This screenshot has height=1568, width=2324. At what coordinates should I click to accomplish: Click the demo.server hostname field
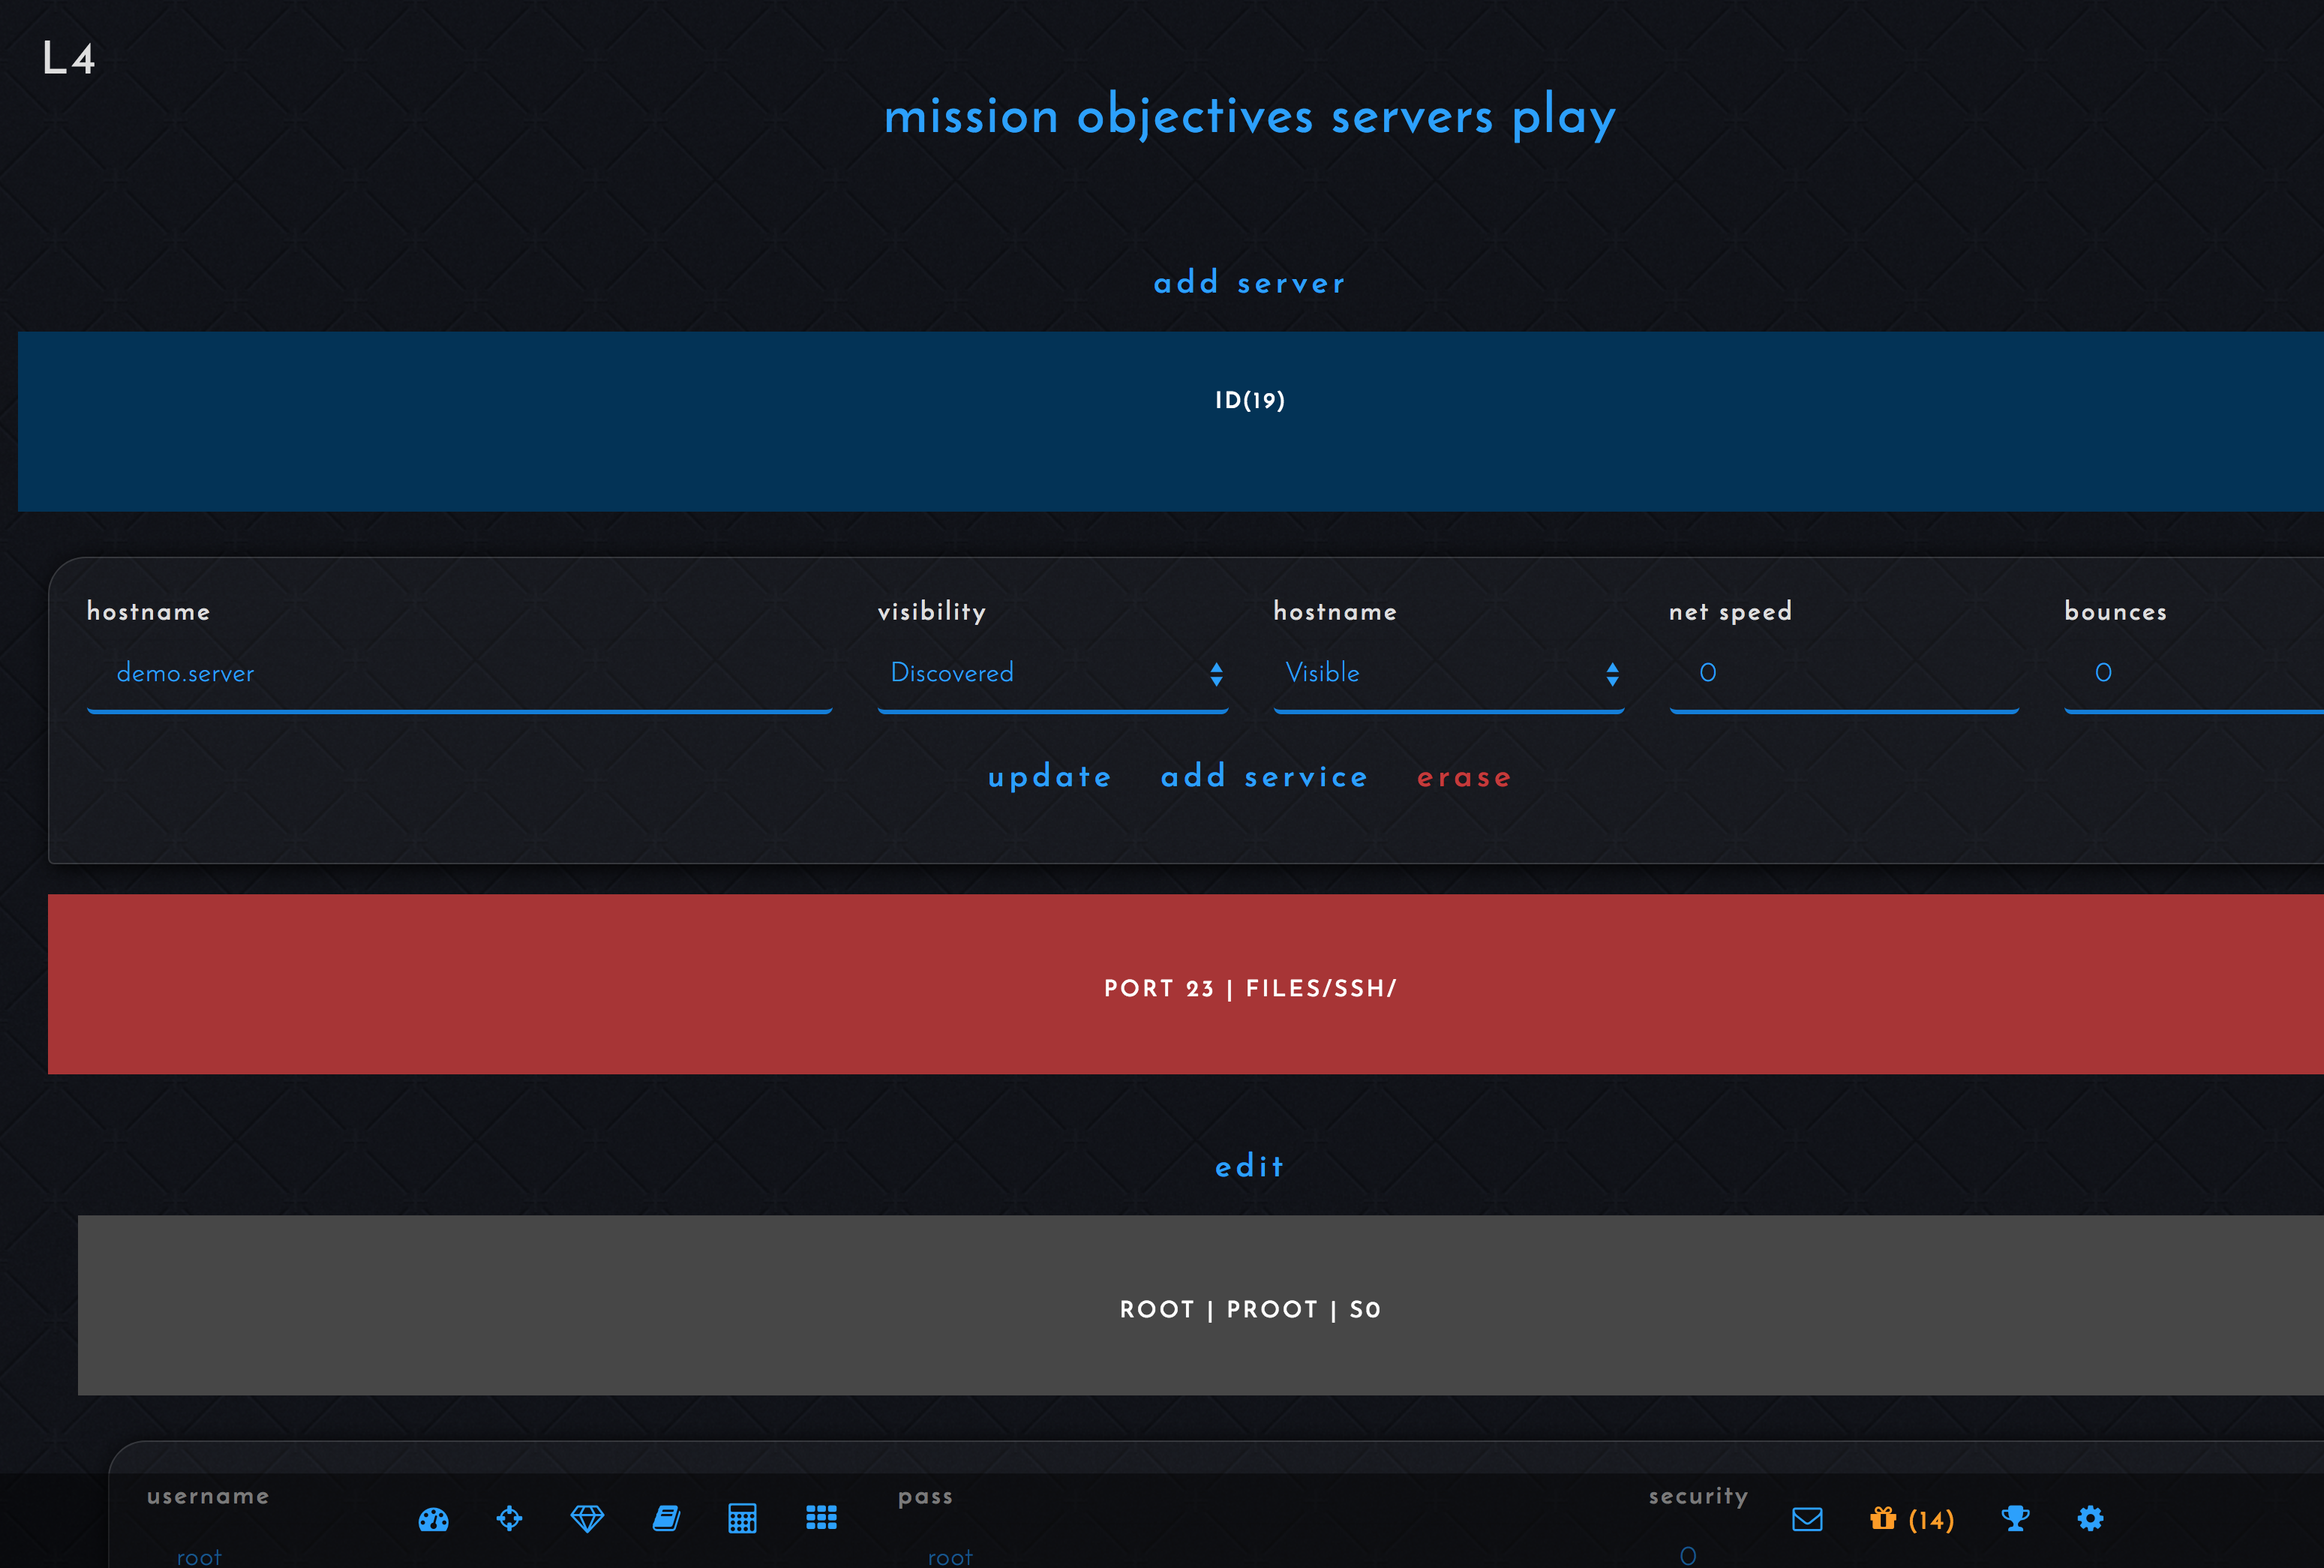[459, 673]
